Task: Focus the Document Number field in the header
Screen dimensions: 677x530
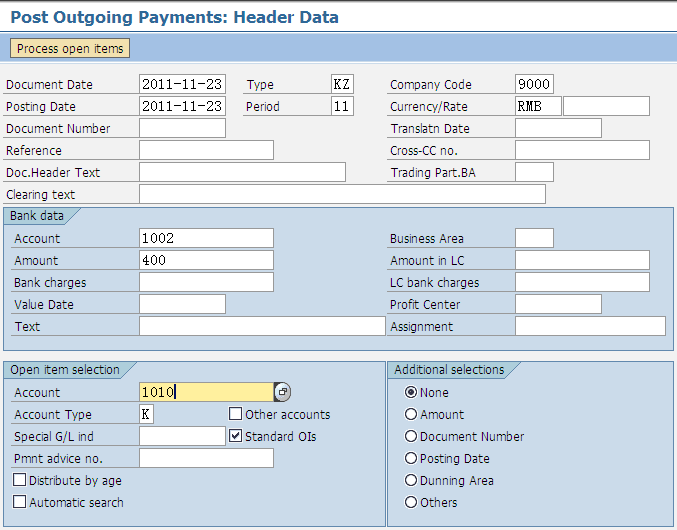Action: pyautogui.click(x=182, y=128)
